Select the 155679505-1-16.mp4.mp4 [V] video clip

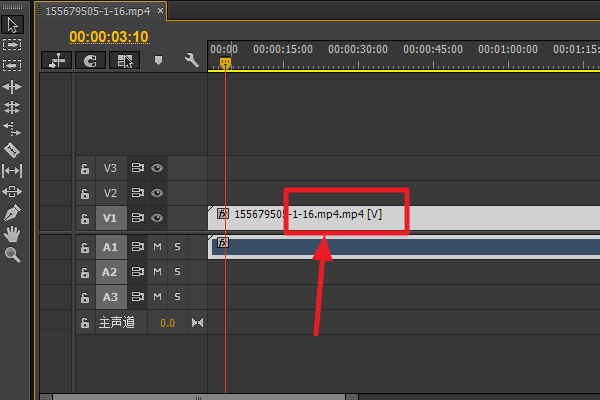point(404,218)
